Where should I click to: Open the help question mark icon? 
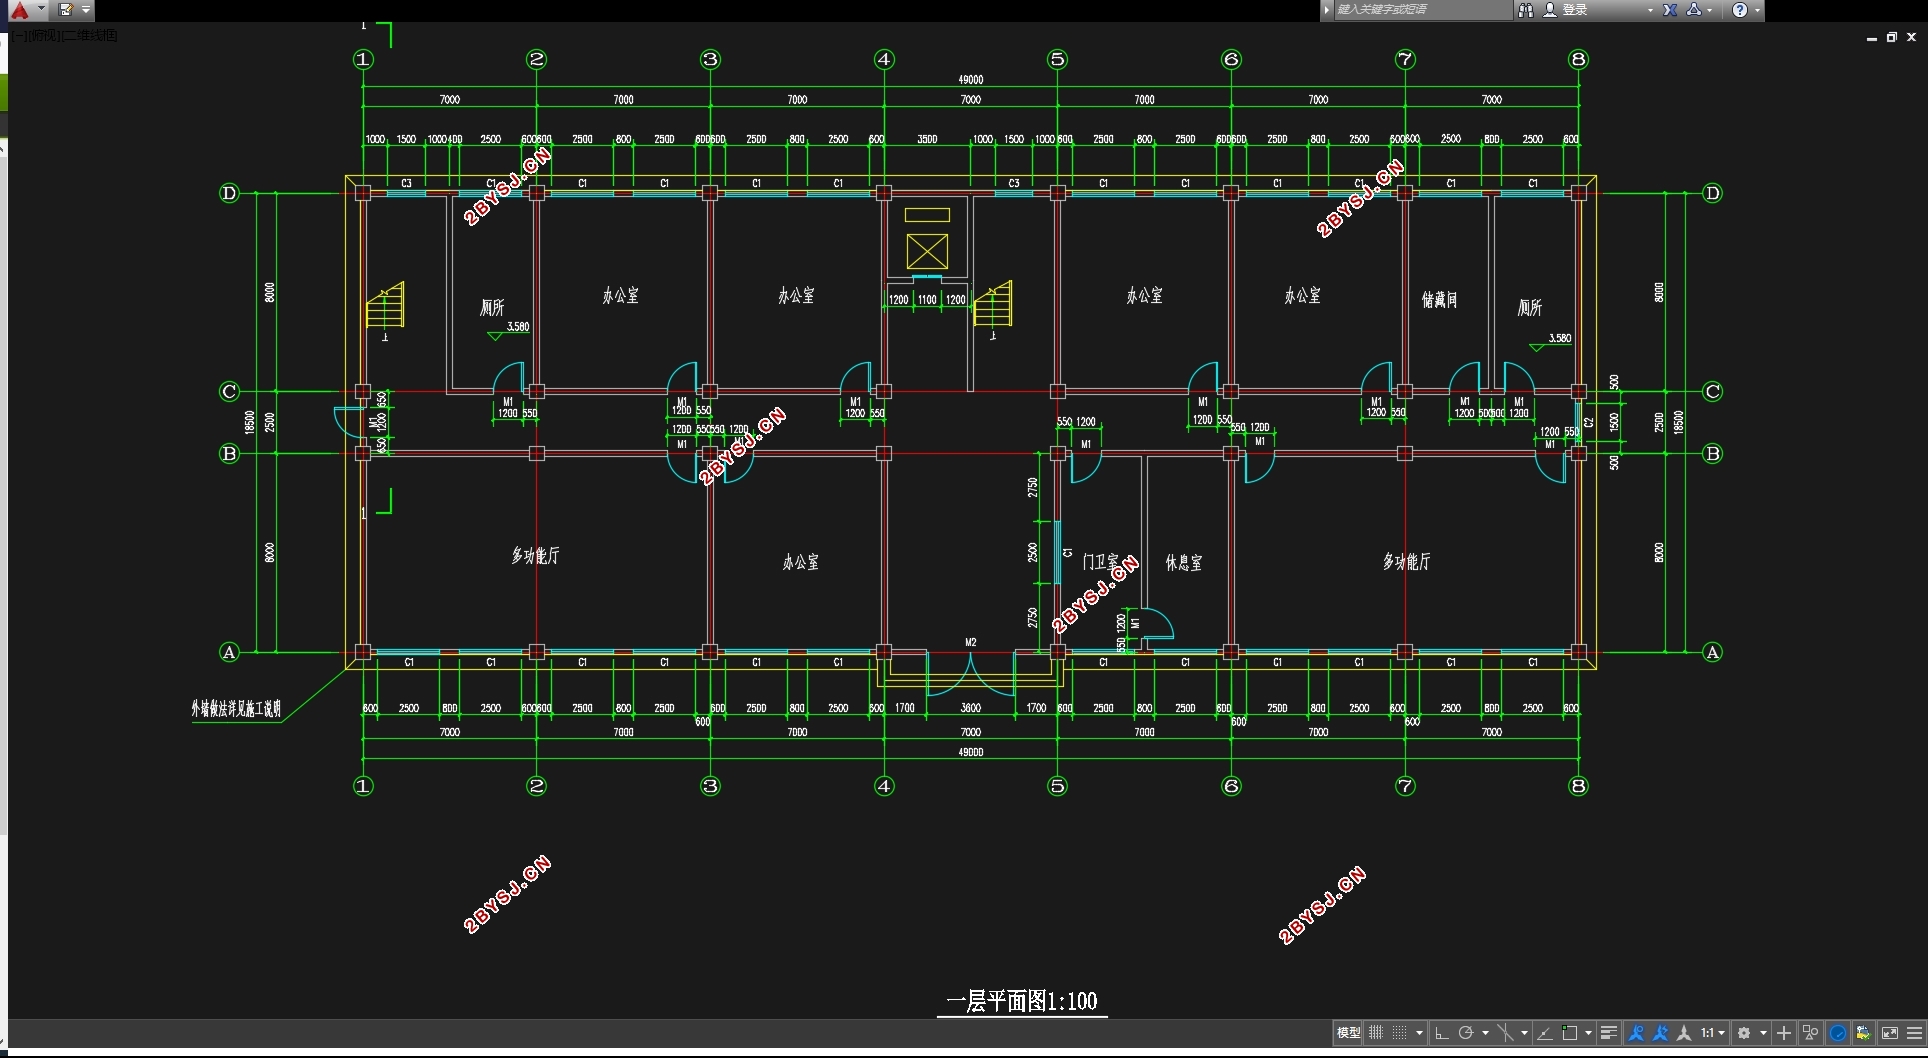click(1740, 10)
